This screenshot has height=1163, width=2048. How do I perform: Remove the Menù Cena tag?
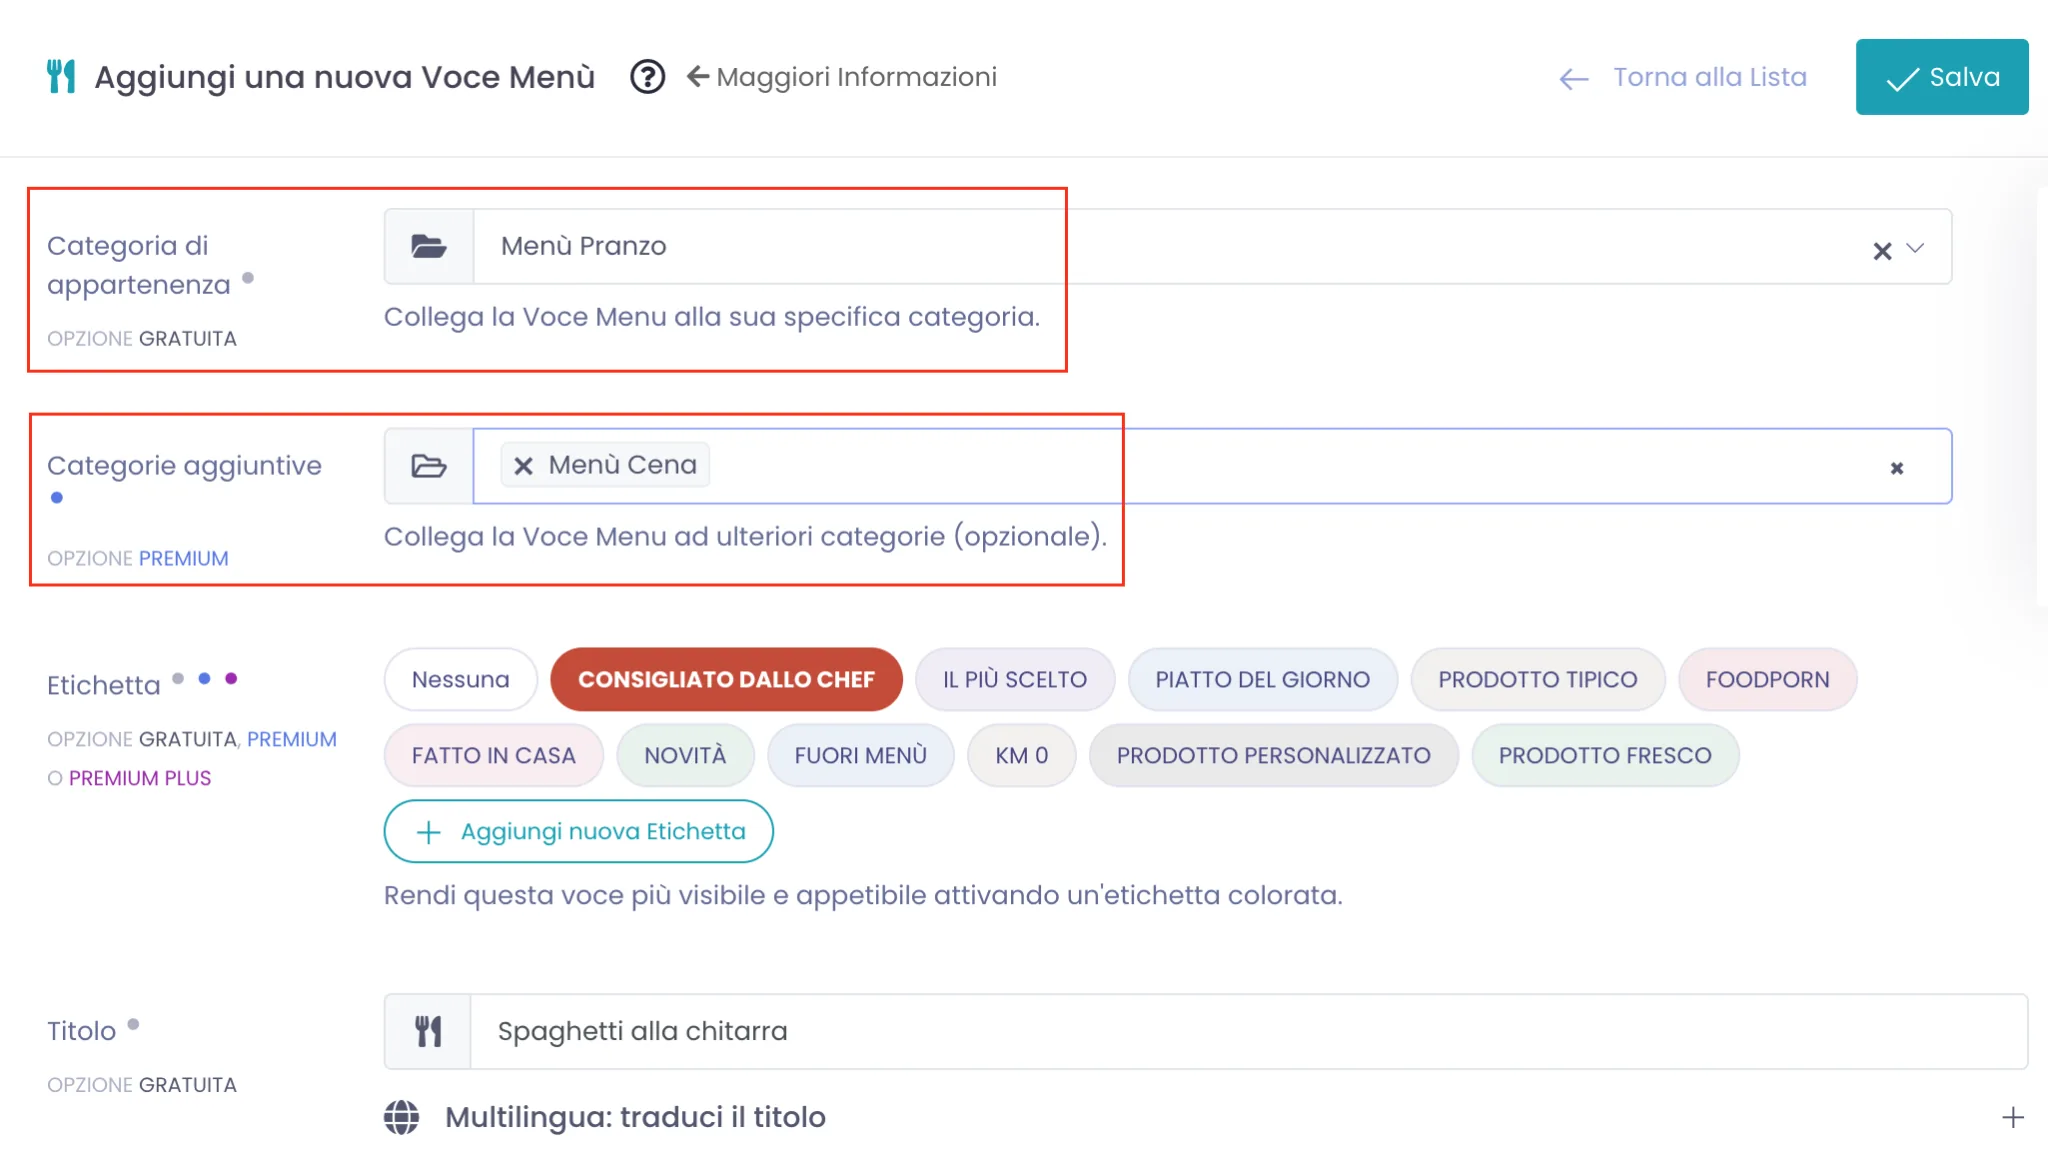tap(523, 466)
